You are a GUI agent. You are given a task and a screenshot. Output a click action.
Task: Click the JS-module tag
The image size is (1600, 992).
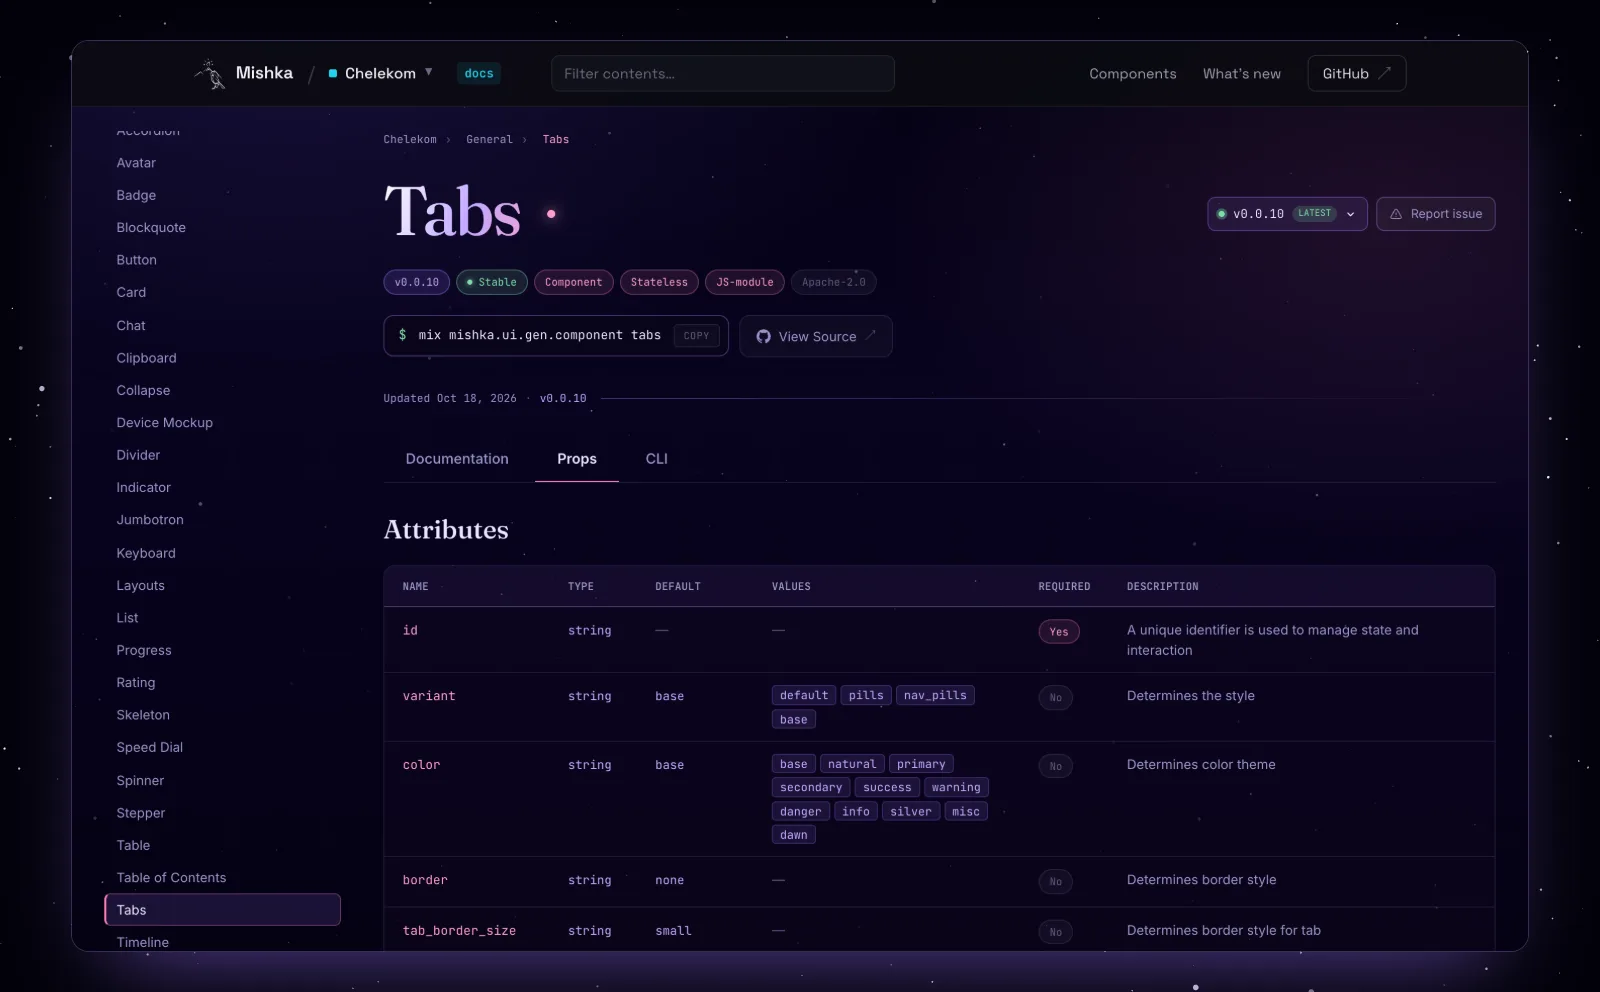coord(745,282)
